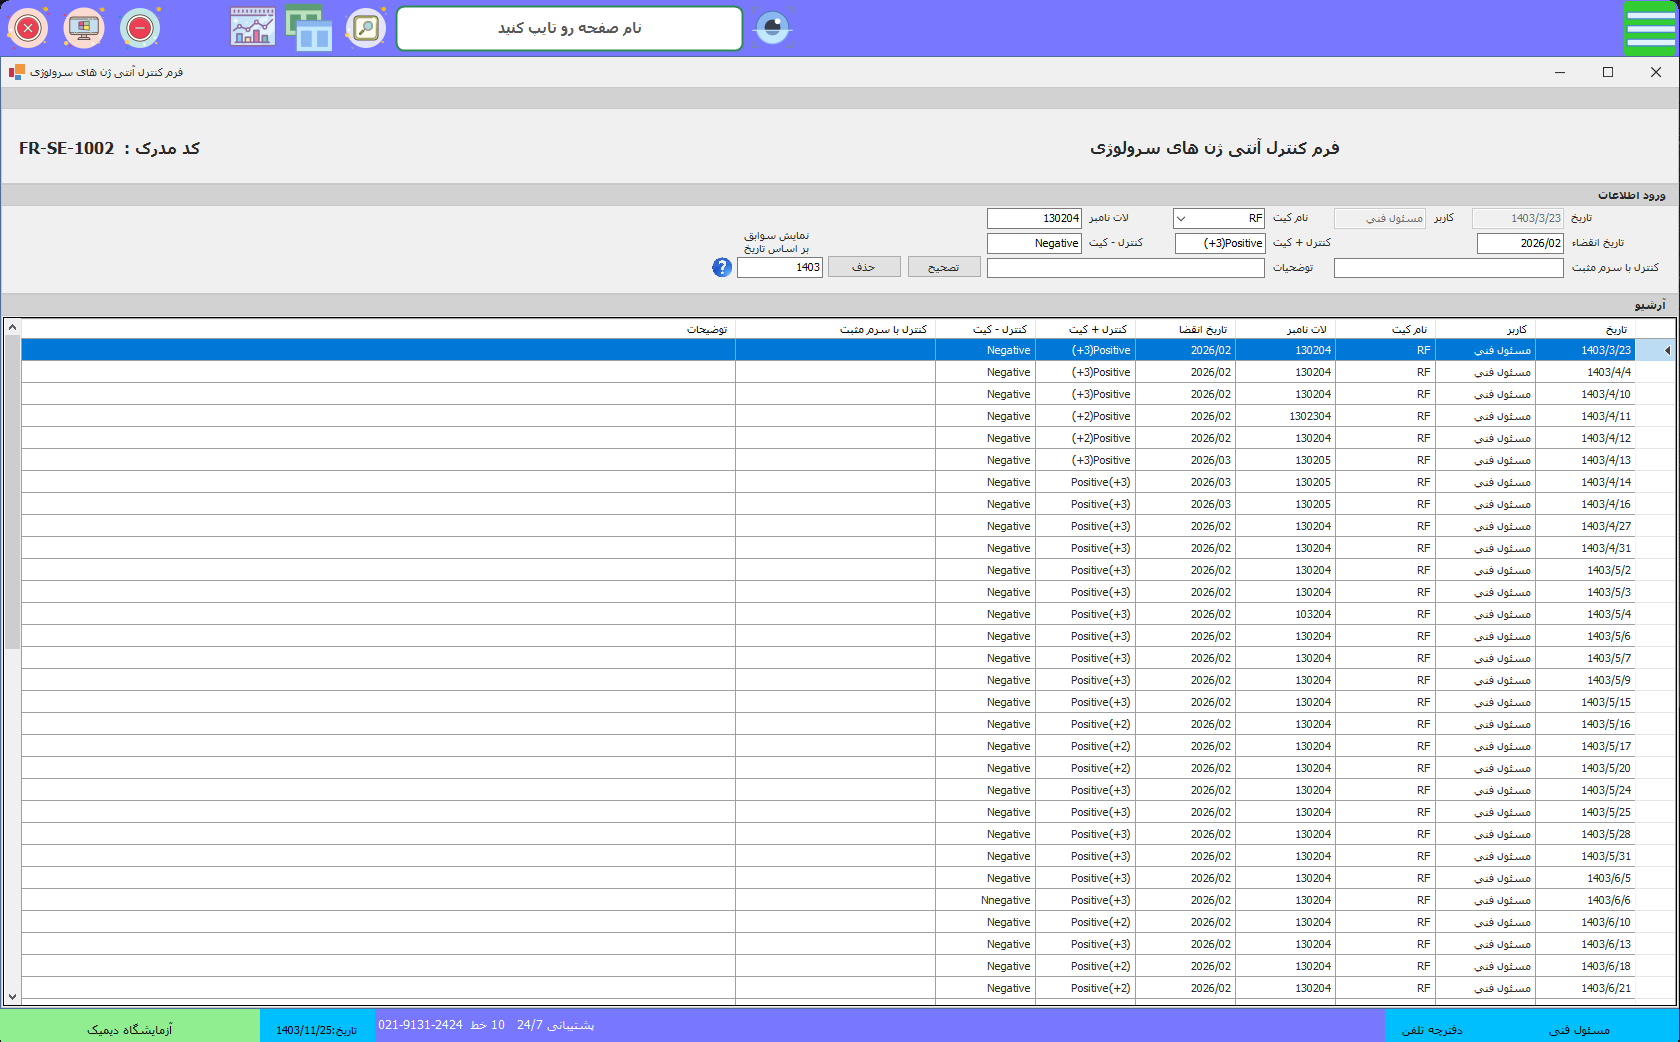Image resolution: width=1680 pixels, height=1042 pixels.
Task: Click the magnifier search icon
Action: (366, 28)
